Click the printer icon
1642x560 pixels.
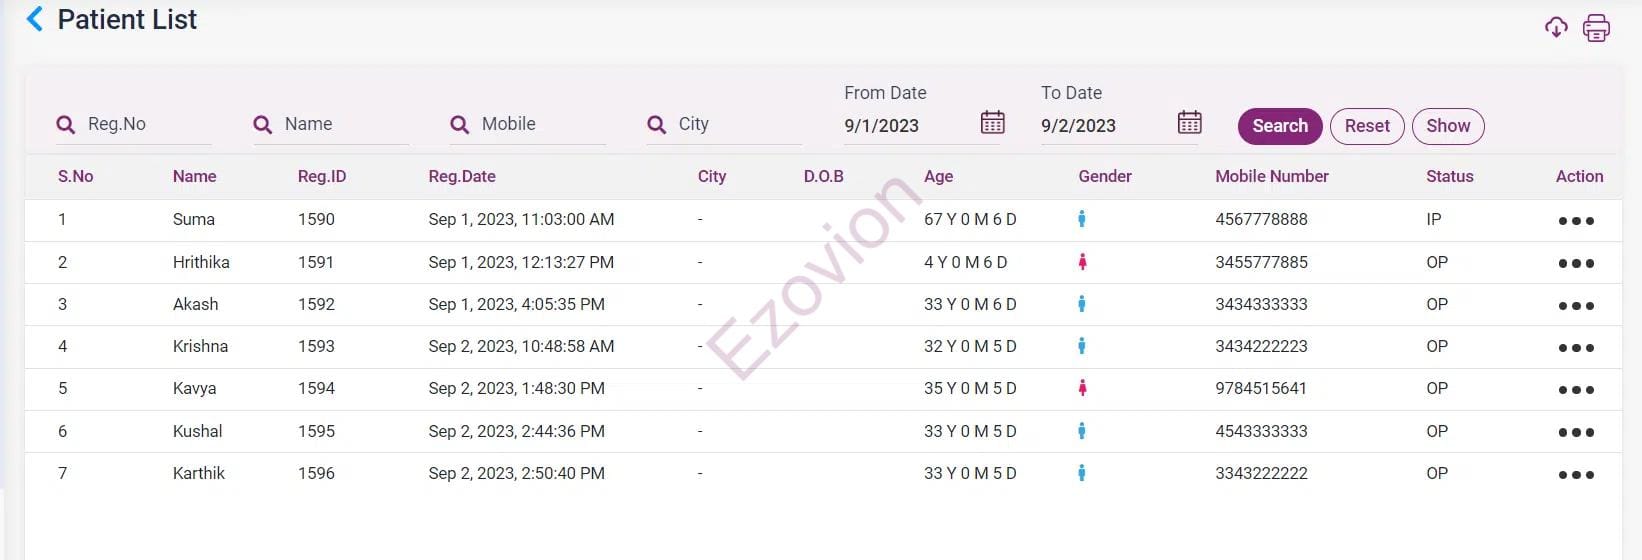(1596, 28)
